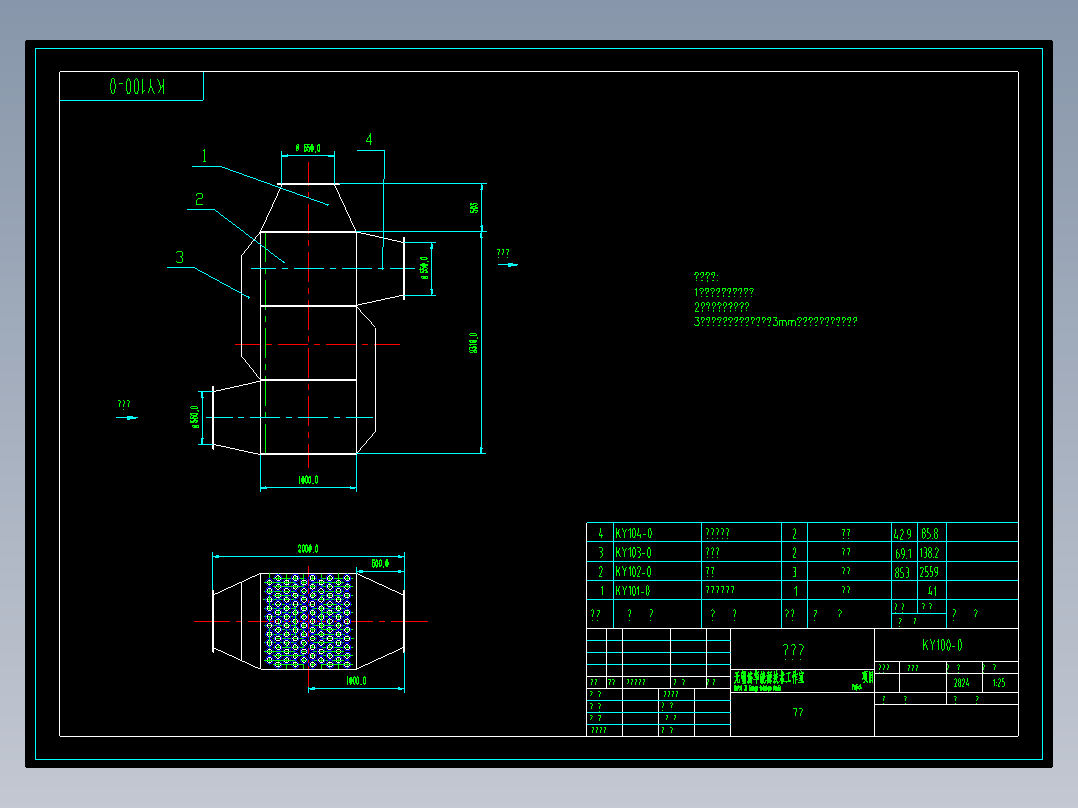This screenshot has height=808, width=1078.
Task: Click the KY100-0 drawing number in title block
Action: pyautogui.click(x=943, y=645)
